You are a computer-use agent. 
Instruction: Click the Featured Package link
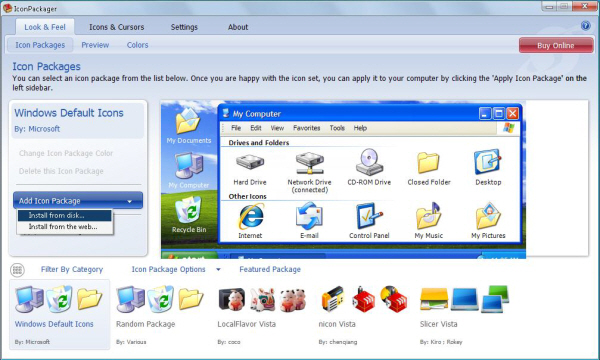point(270,269)
